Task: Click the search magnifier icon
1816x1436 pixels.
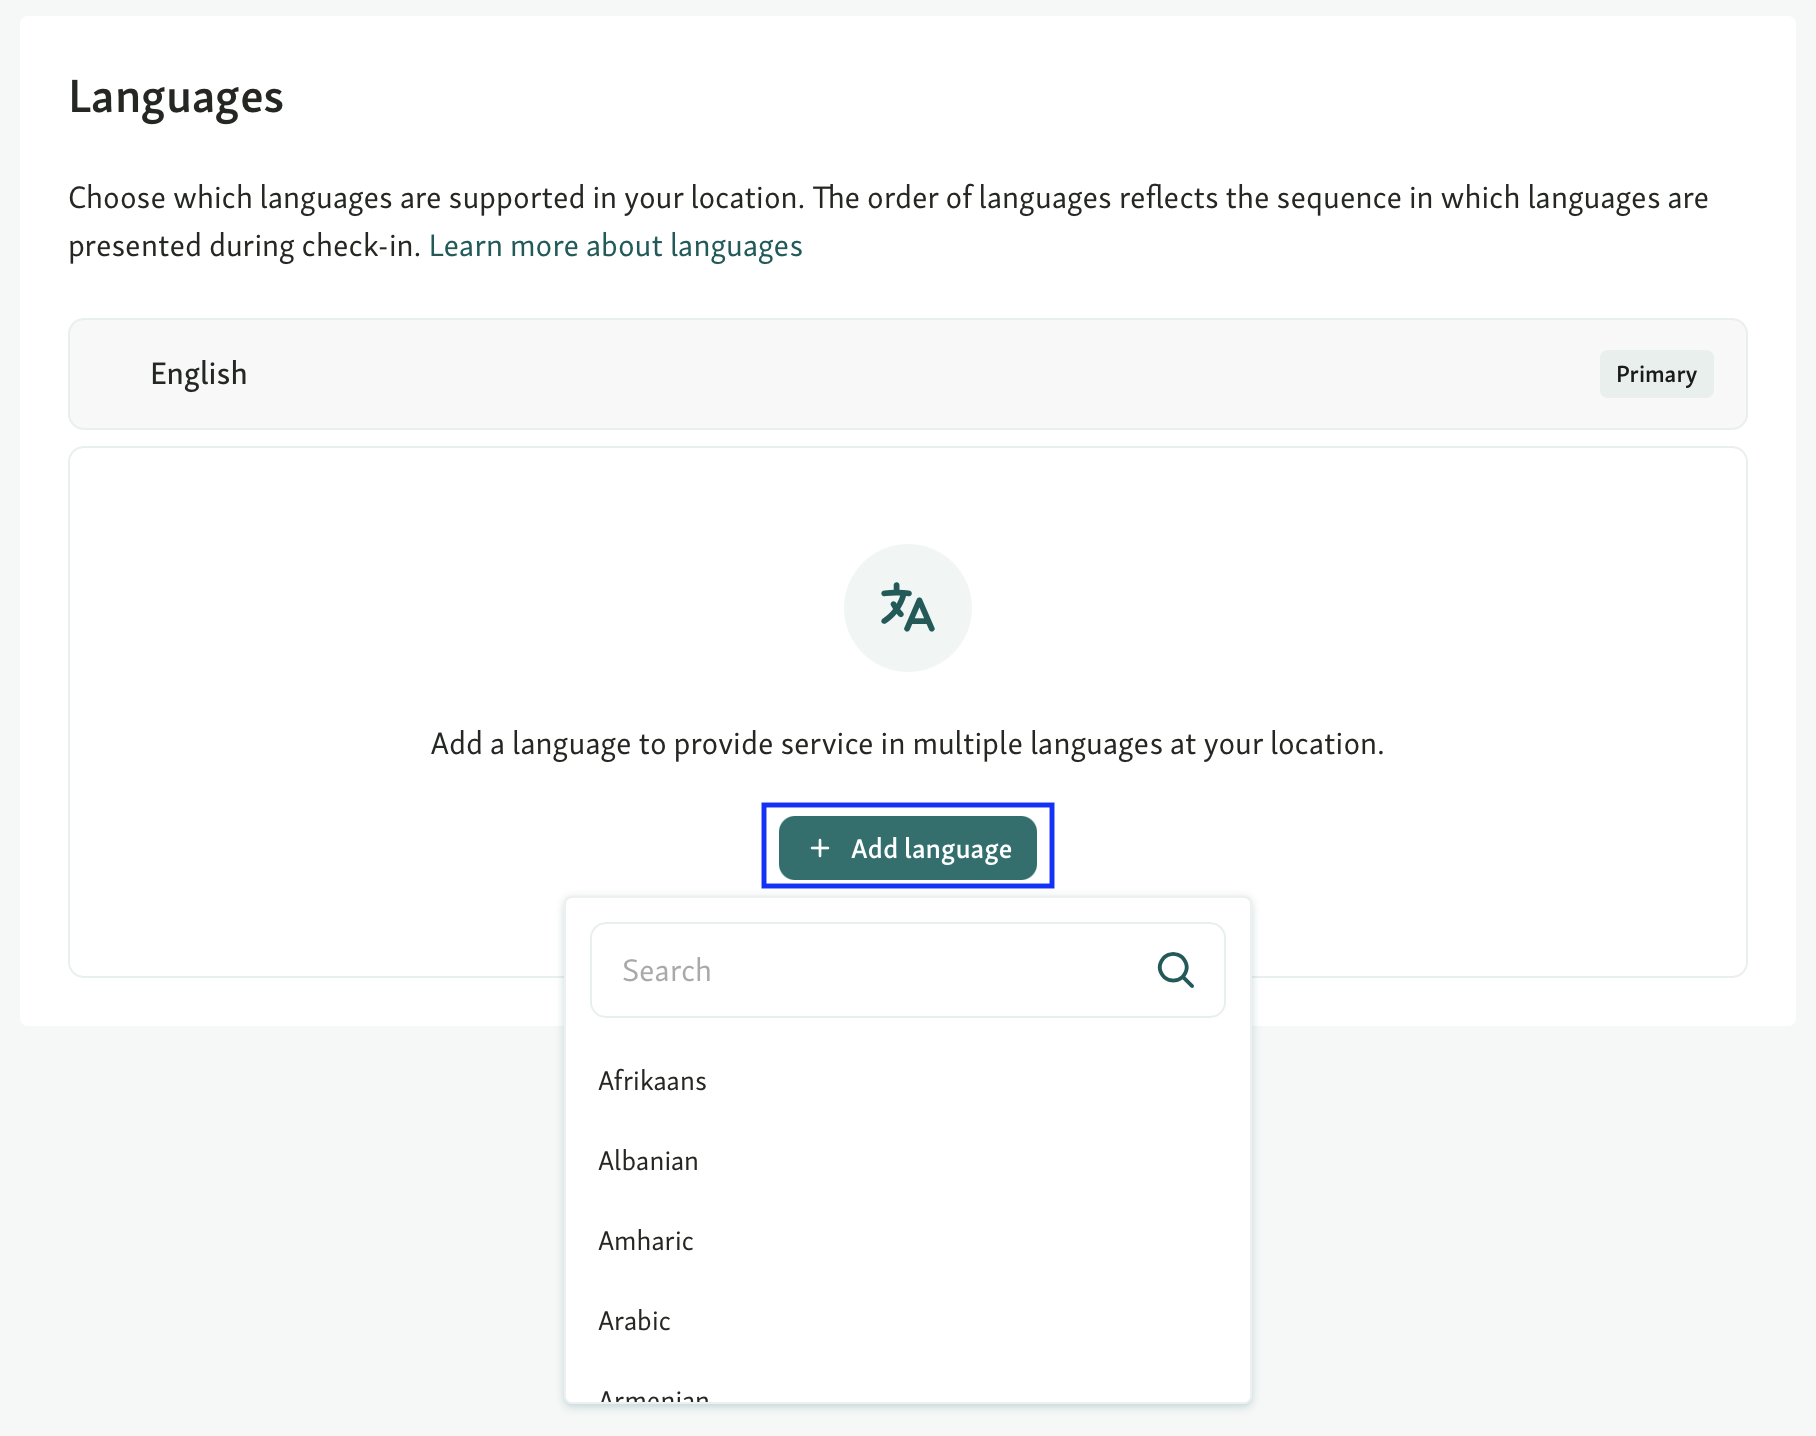Action: tap(1175, 969)
